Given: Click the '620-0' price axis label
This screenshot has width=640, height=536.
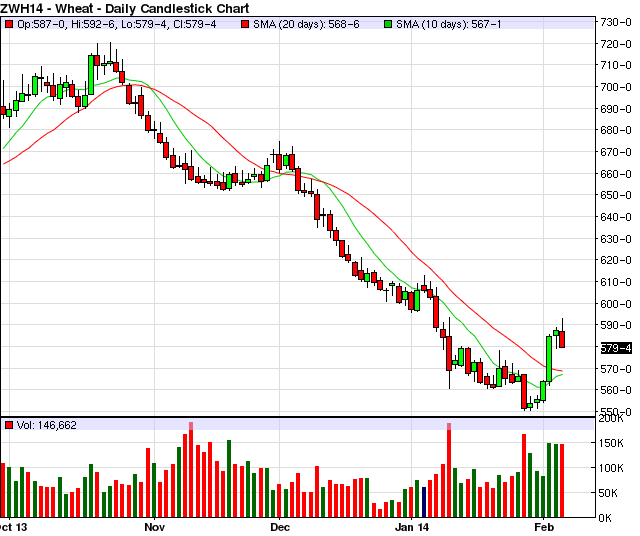Looking at the screenshot, I should (616, 260).
